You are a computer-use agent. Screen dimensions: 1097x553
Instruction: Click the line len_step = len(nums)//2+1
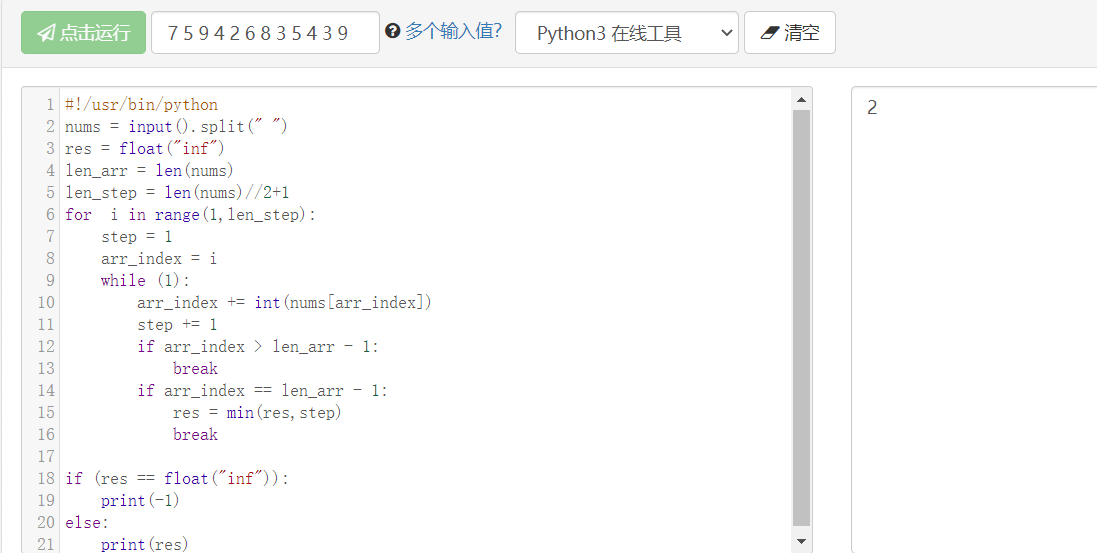tap(177, 192)
